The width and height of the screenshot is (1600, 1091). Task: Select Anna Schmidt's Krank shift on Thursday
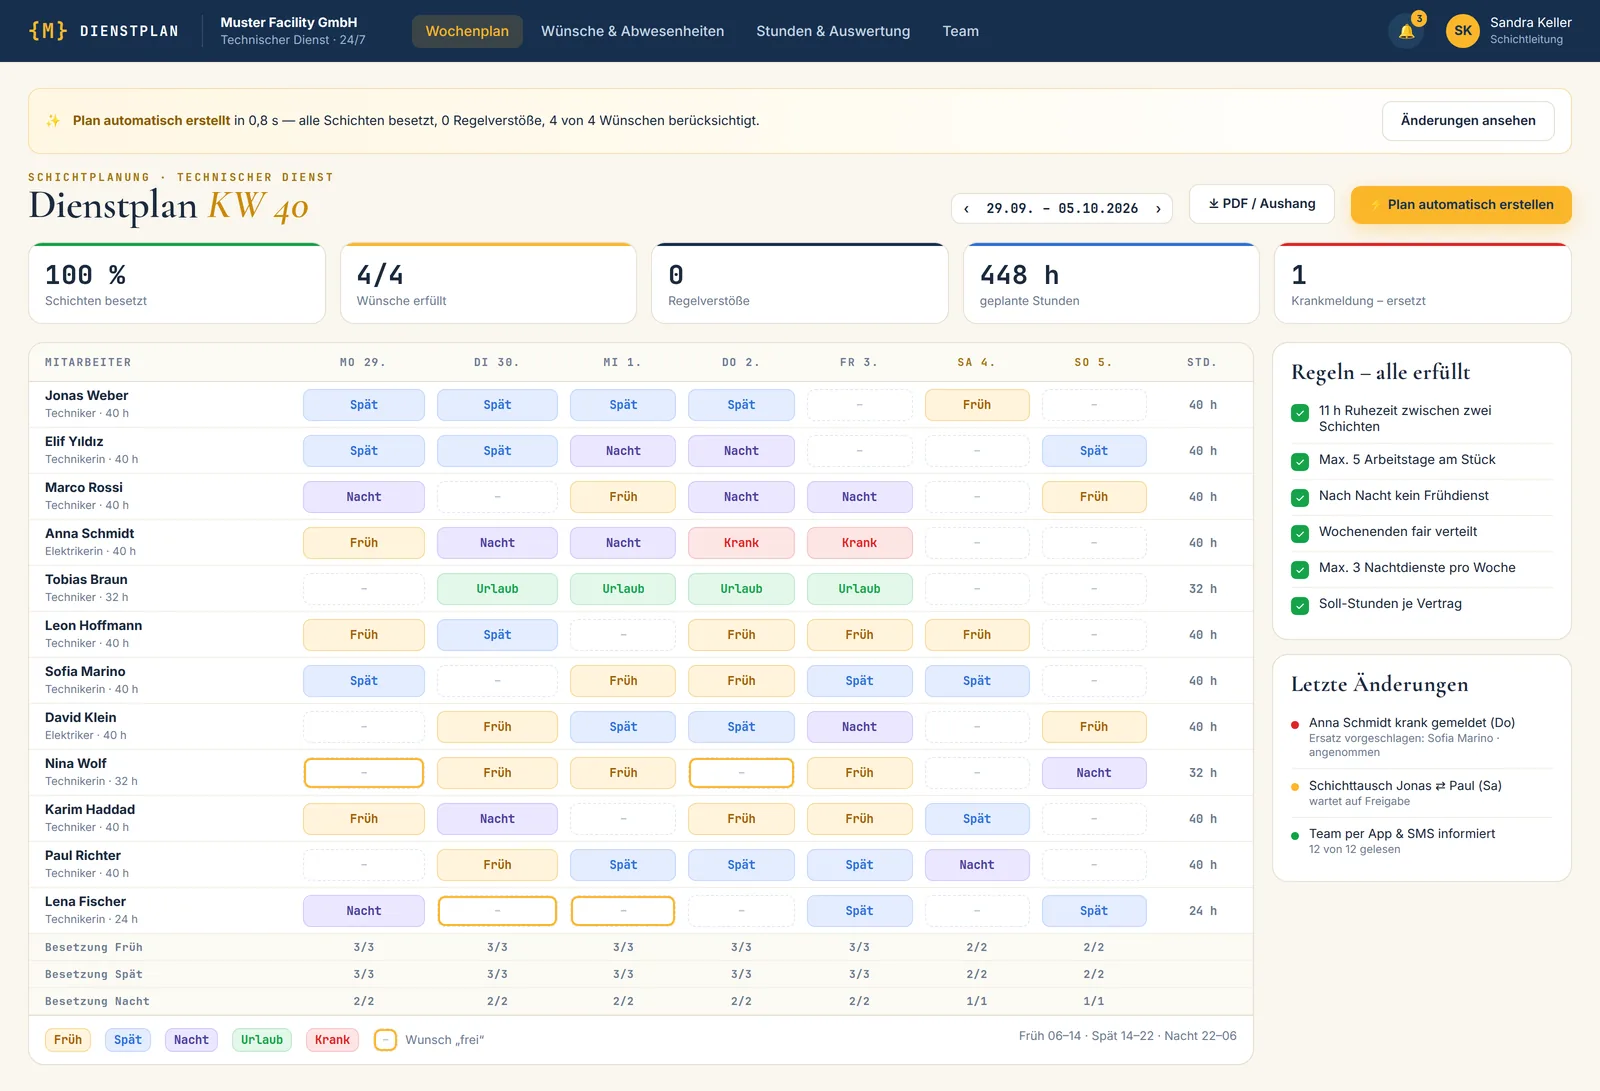click(x=741, y=543)
